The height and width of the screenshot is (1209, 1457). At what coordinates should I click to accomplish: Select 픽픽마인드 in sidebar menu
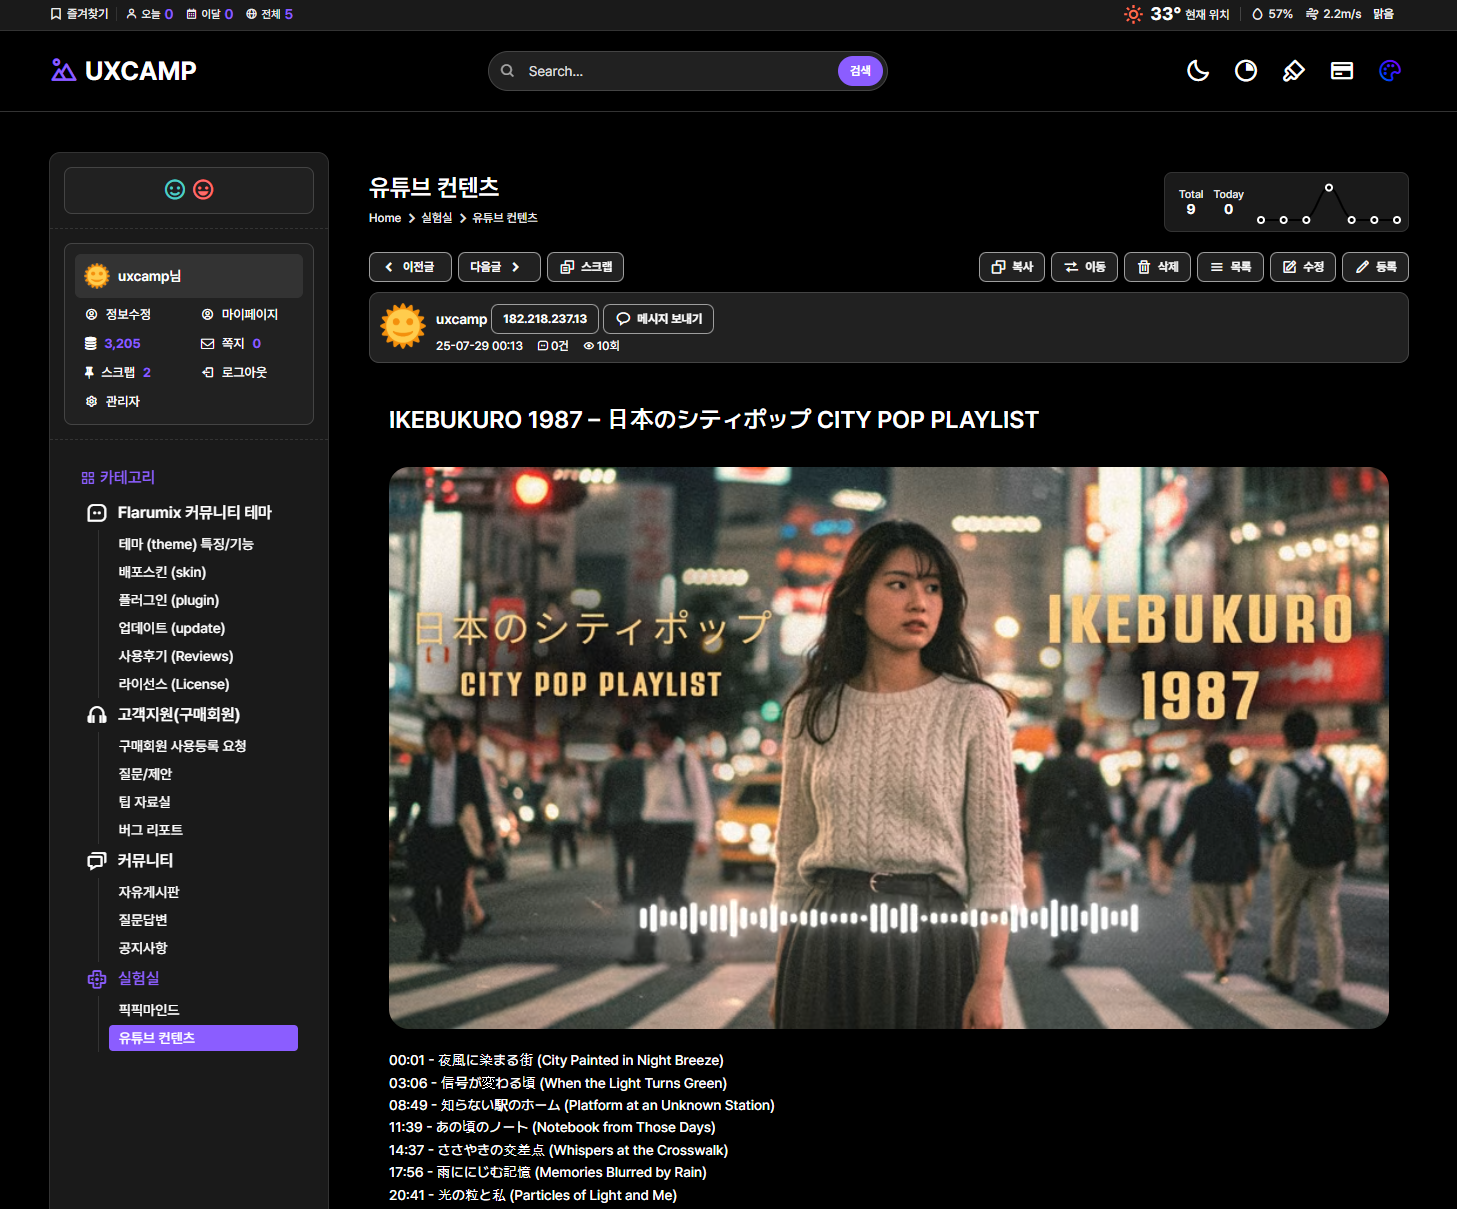click(x=149, y=1010)
